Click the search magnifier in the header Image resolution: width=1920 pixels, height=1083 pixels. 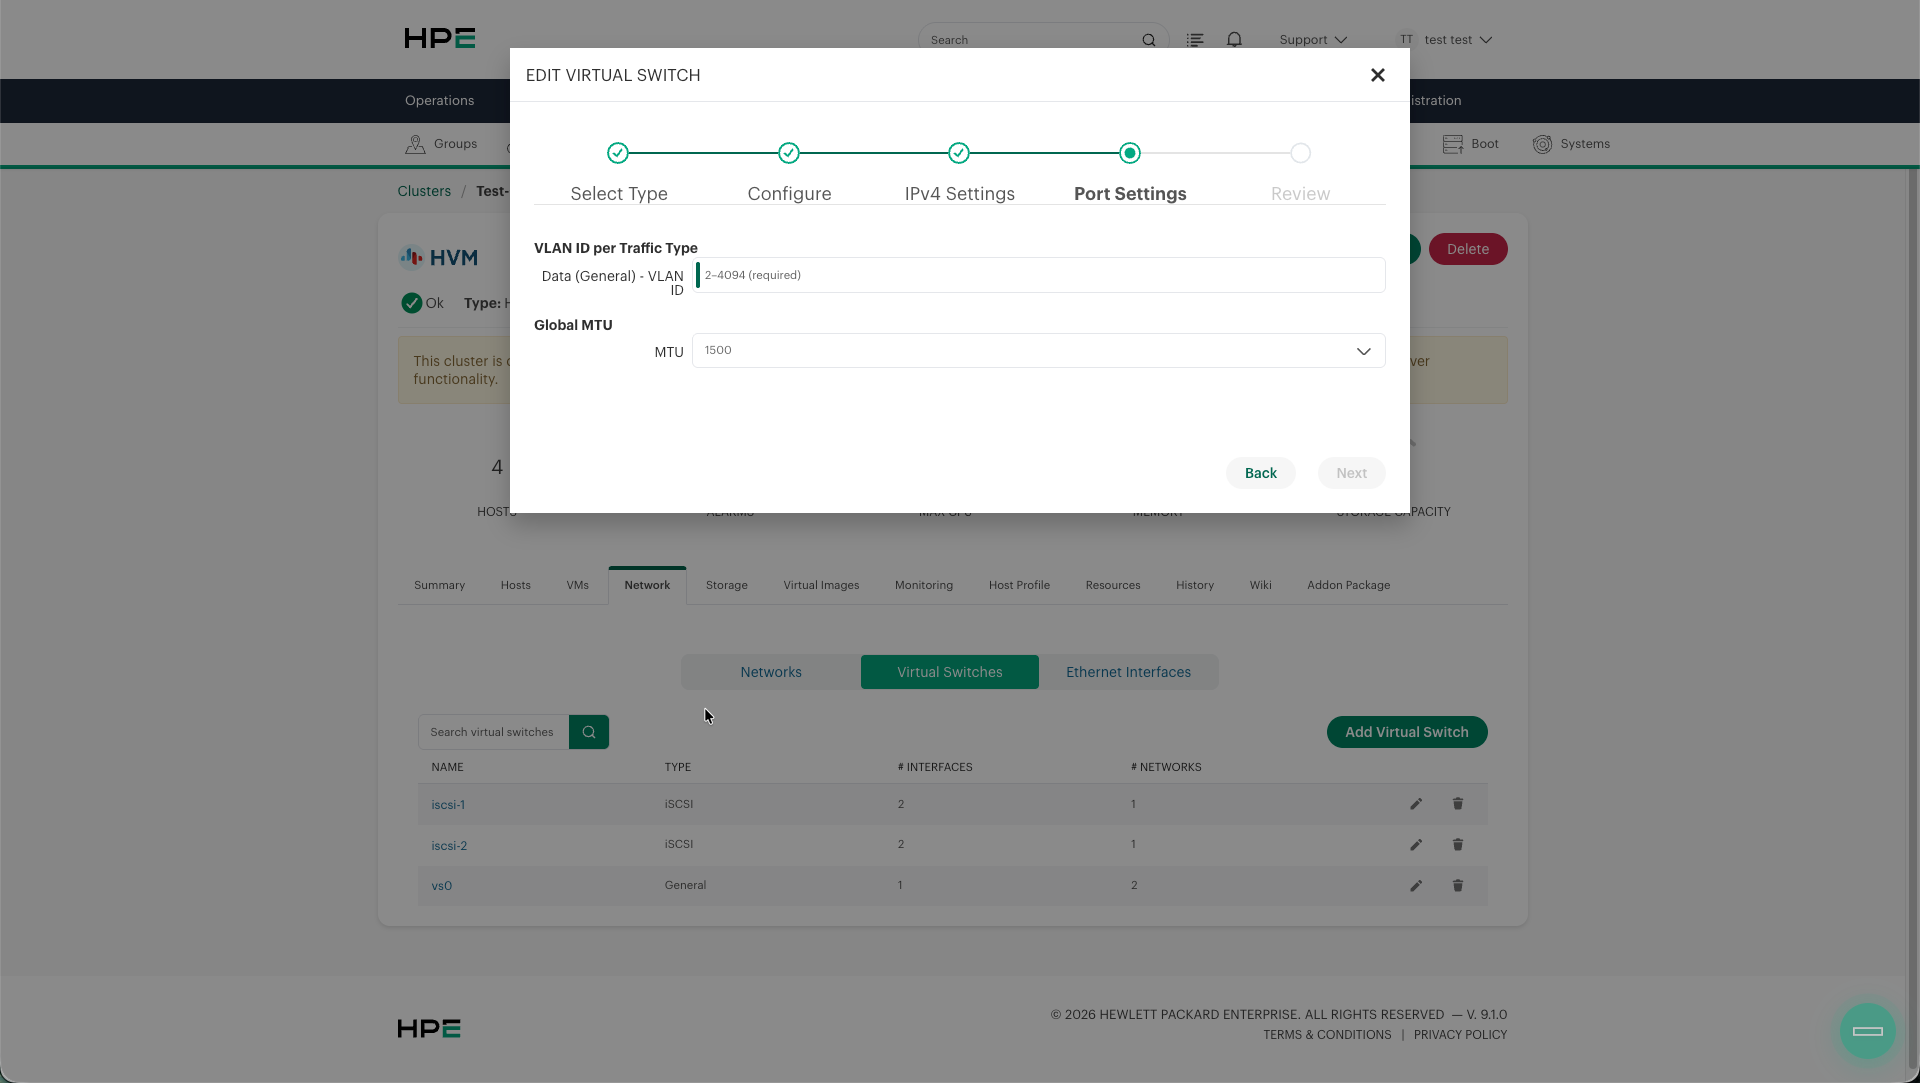tap(1149, 40)
